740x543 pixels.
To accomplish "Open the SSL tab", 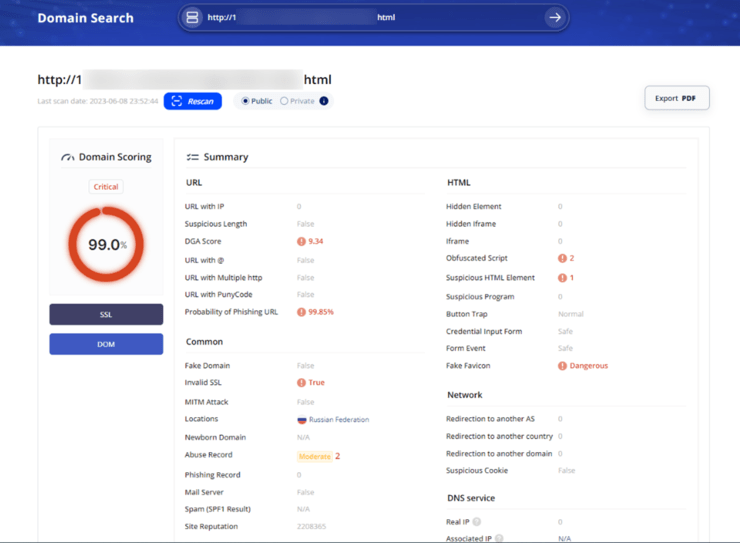I will pos(106,315).
